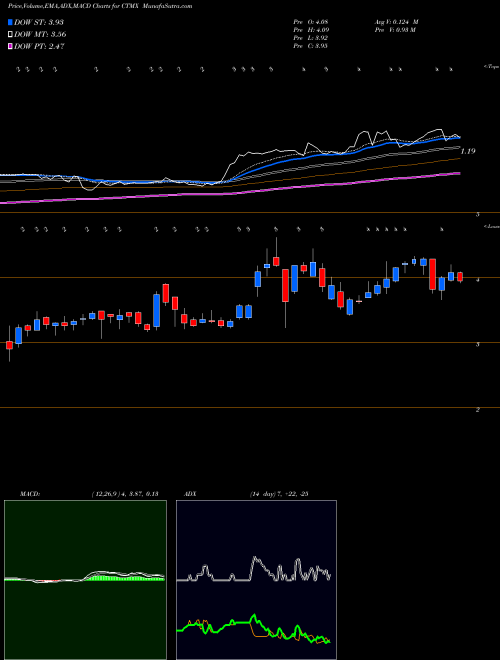Open the dark blue ADX indicator chart
Image resolution: width=500 pixels, height=660 pixels.
(256, 580)
